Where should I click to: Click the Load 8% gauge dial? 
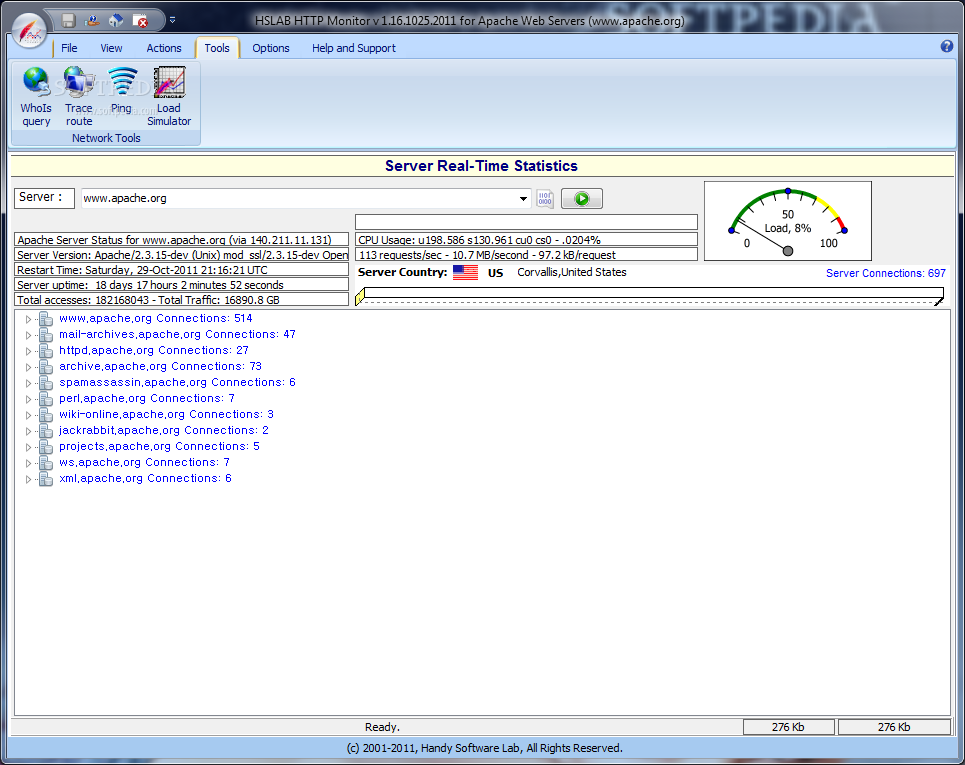tap(788, 221)
